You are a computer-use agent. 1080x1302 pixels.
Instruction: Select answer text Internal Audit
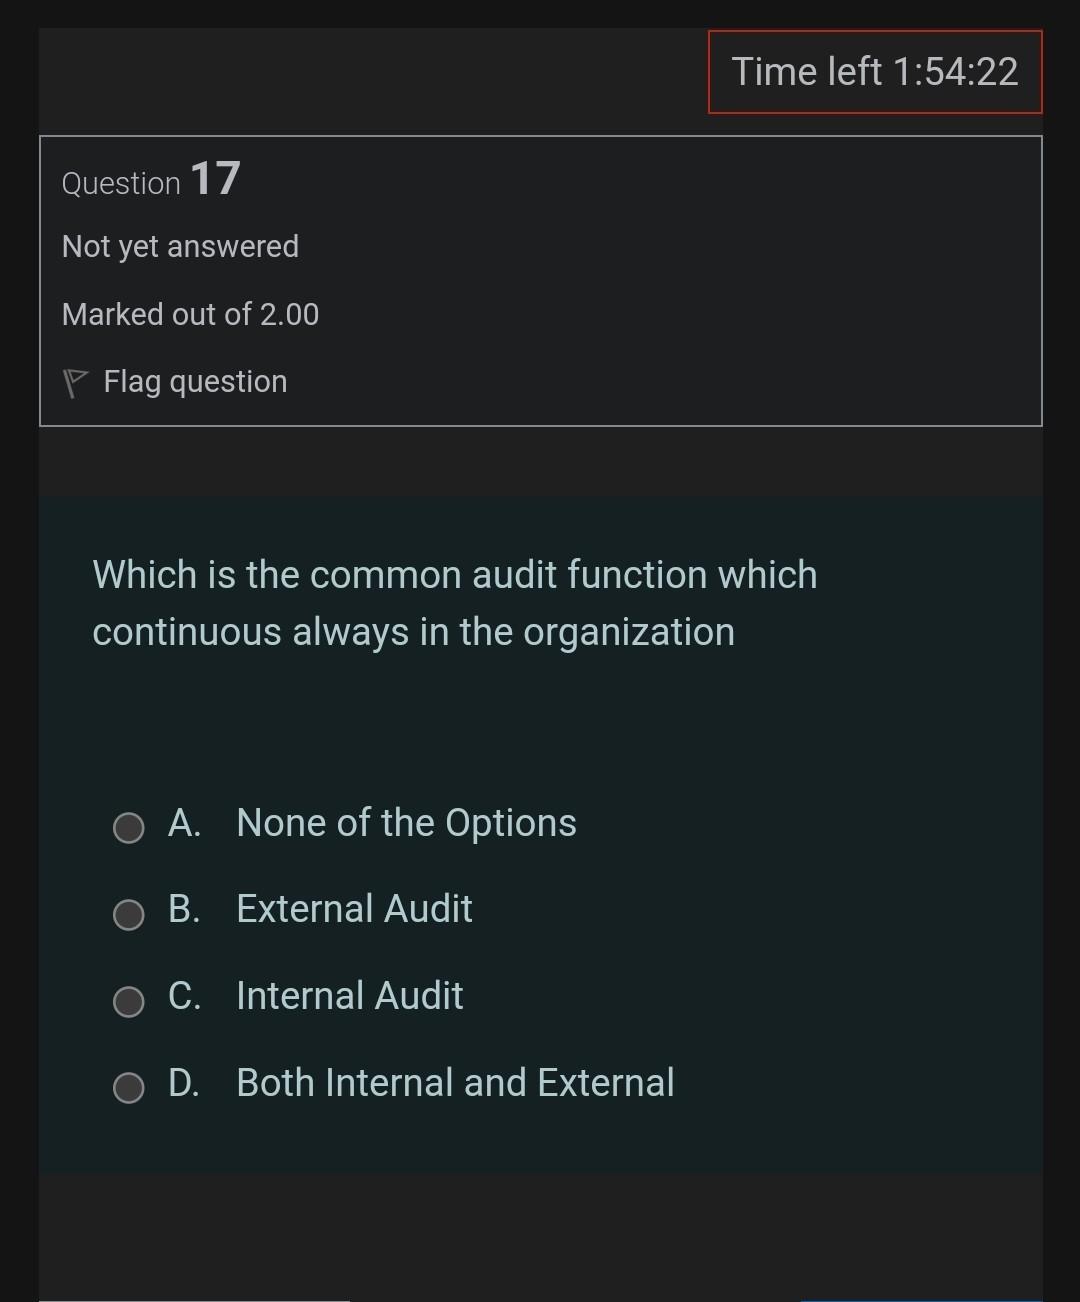click(350, 996)
